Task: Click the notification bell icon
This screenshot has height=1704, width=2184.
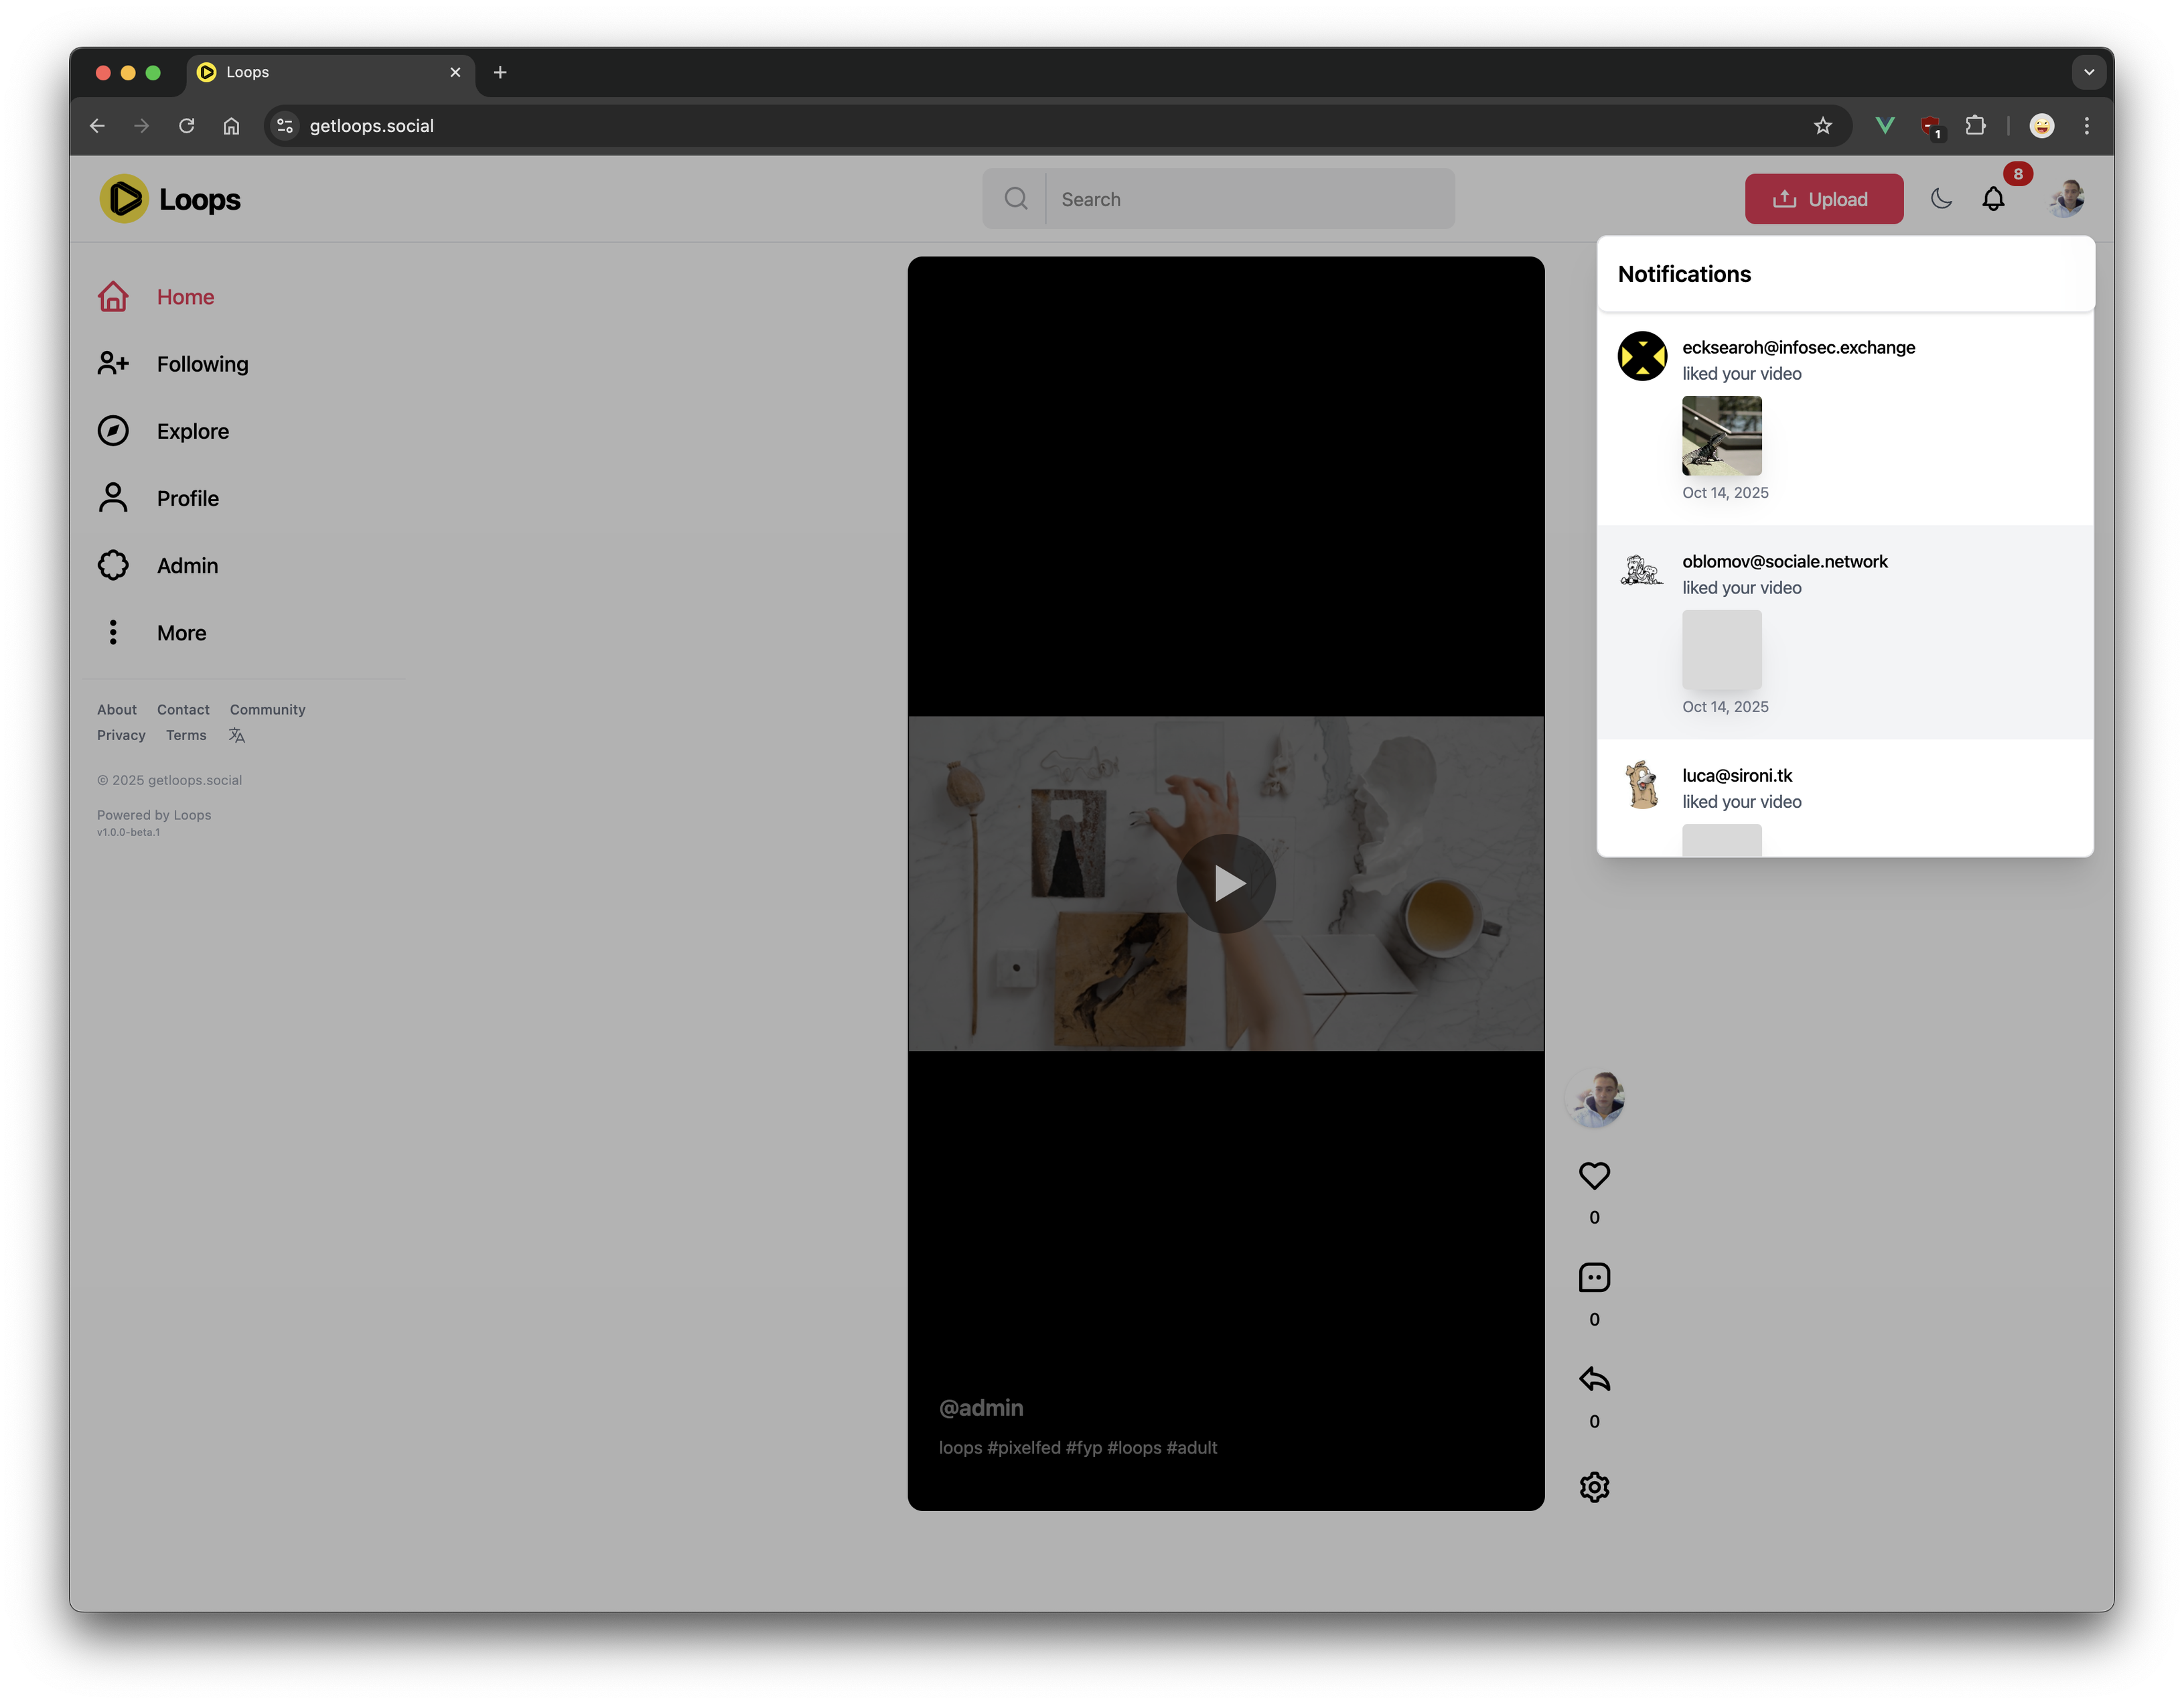Action: click(x=1993, y=199)
